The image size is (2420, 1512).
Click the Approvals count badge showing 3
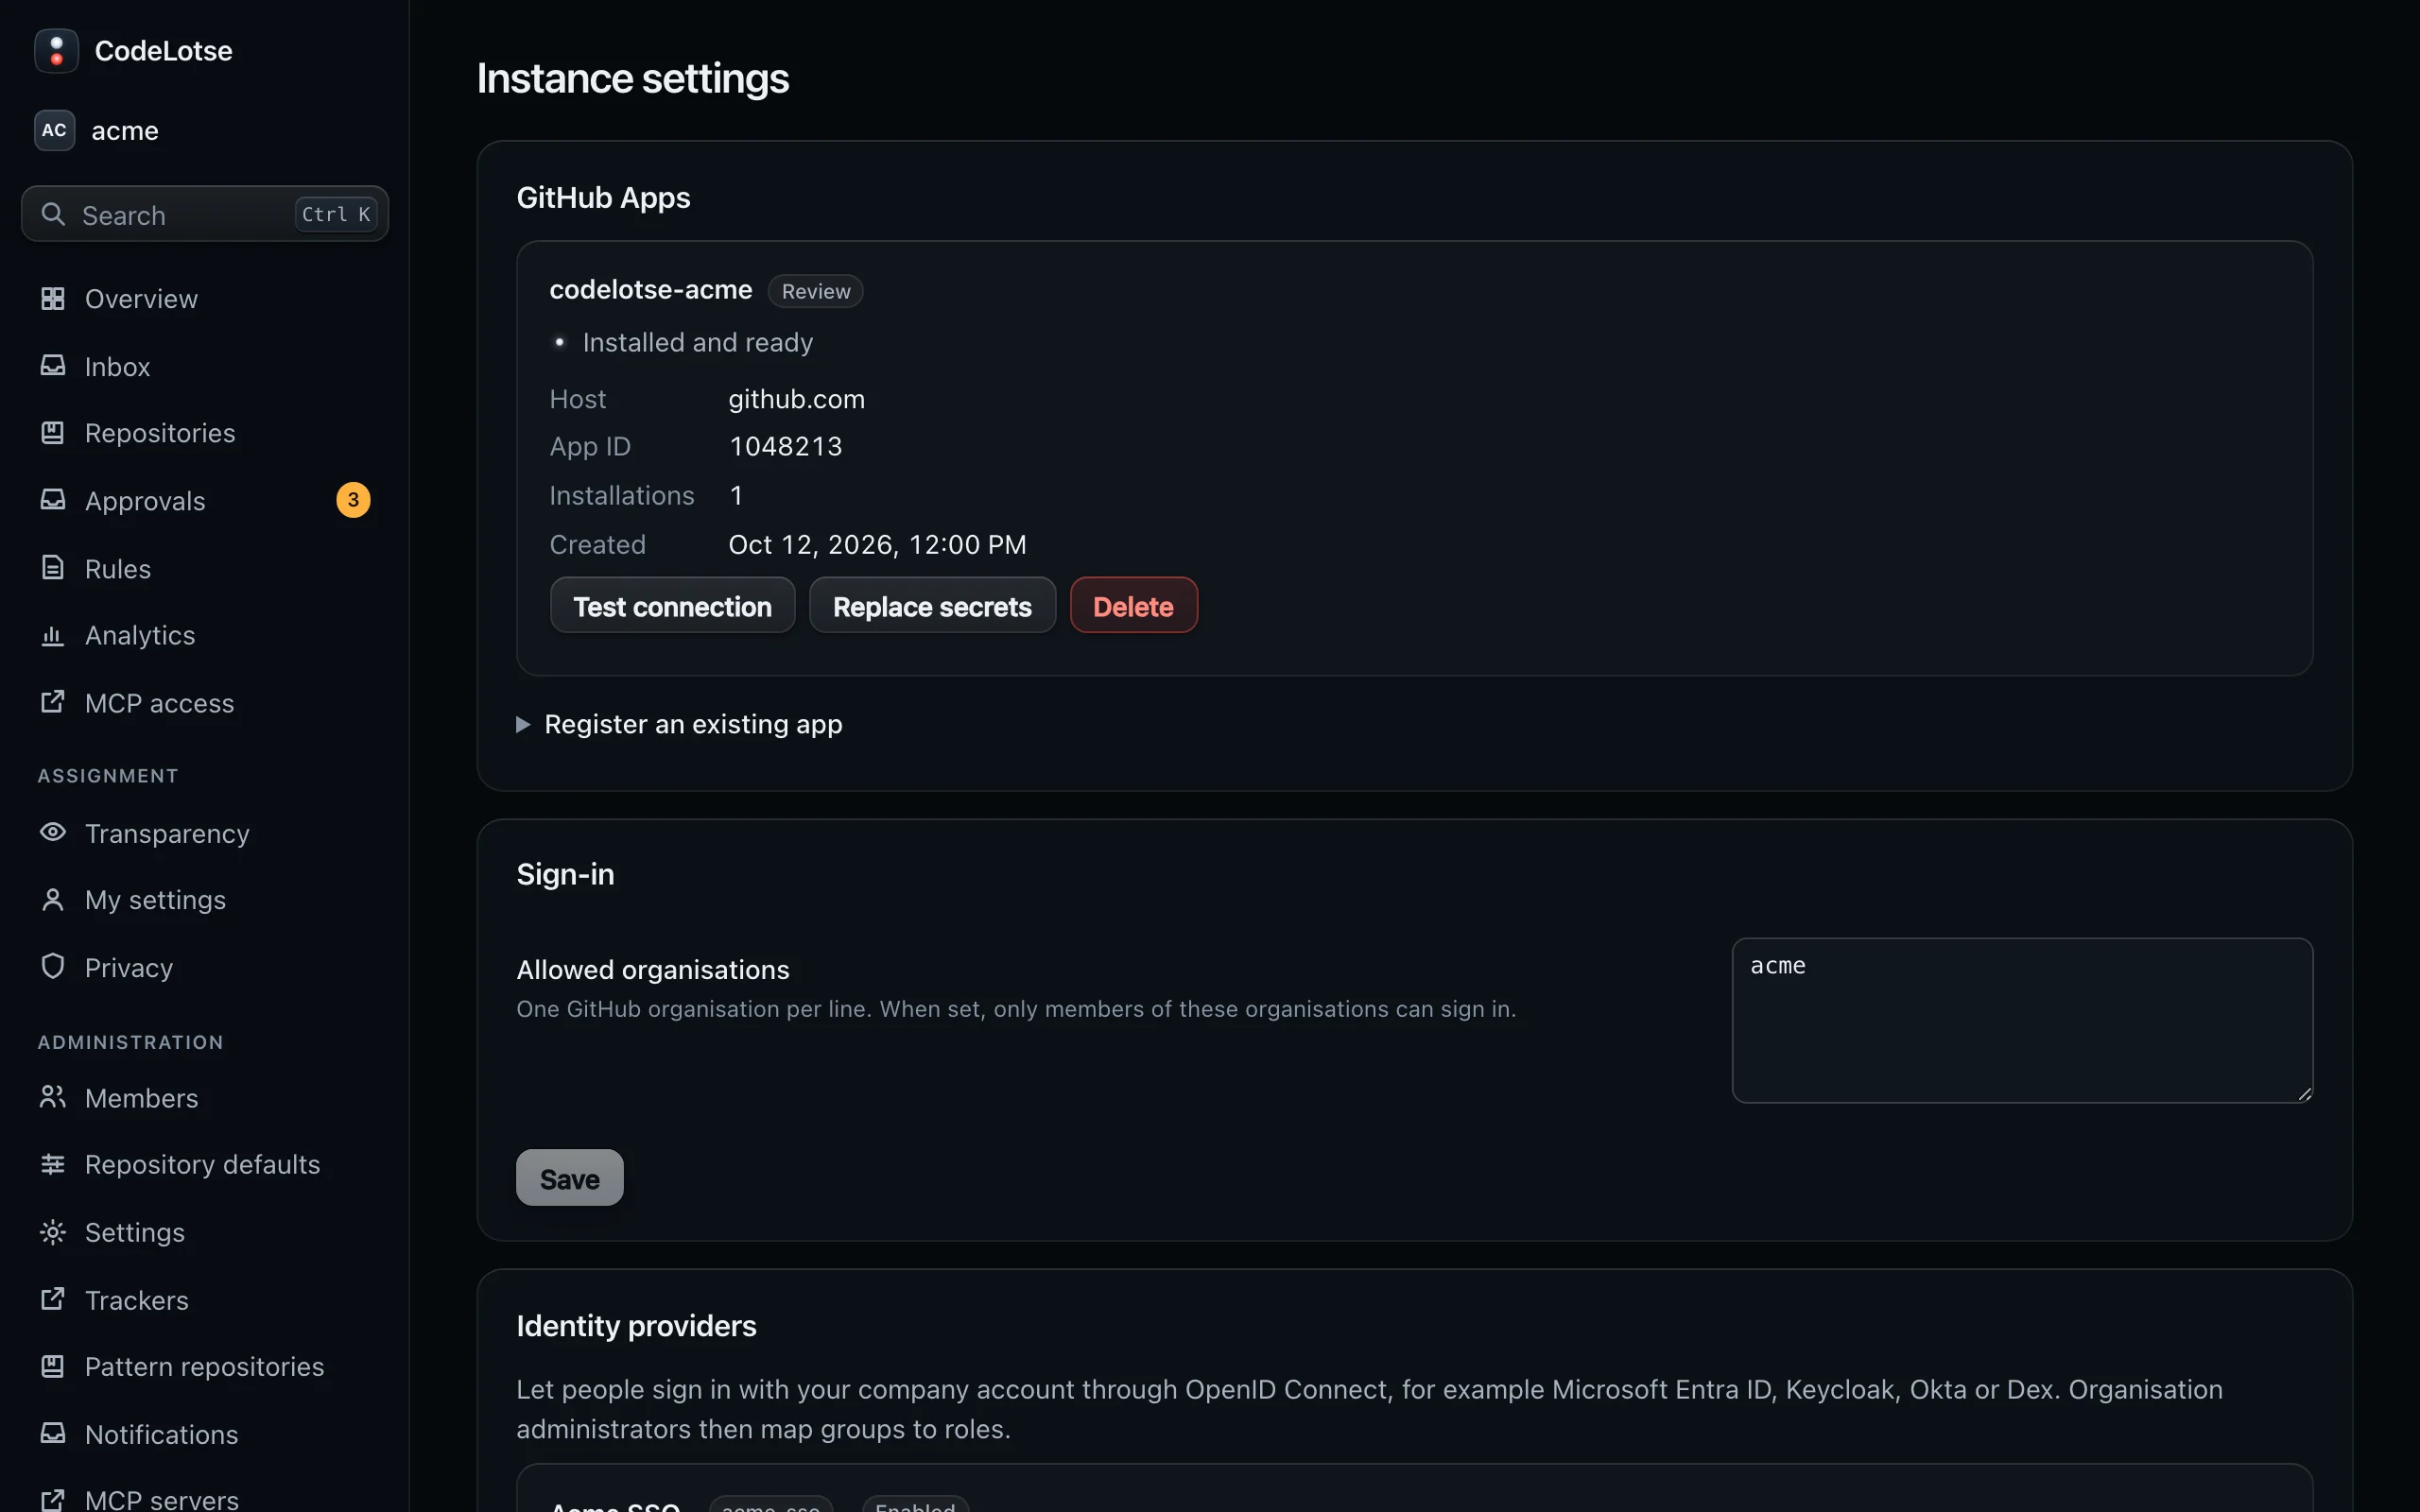[353, 500]
